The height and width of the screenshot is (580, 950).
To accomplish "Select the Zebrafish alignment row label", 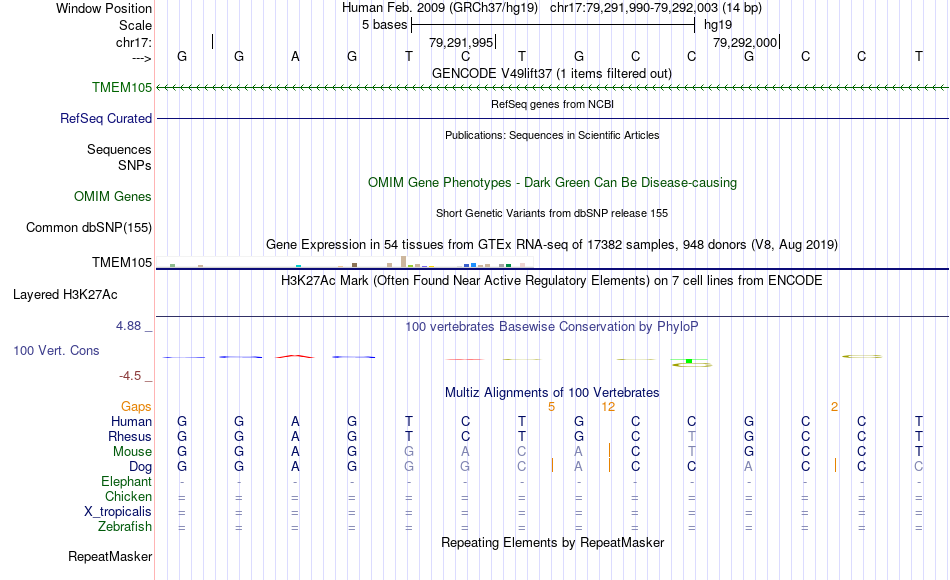I will (x=125, y=526).
